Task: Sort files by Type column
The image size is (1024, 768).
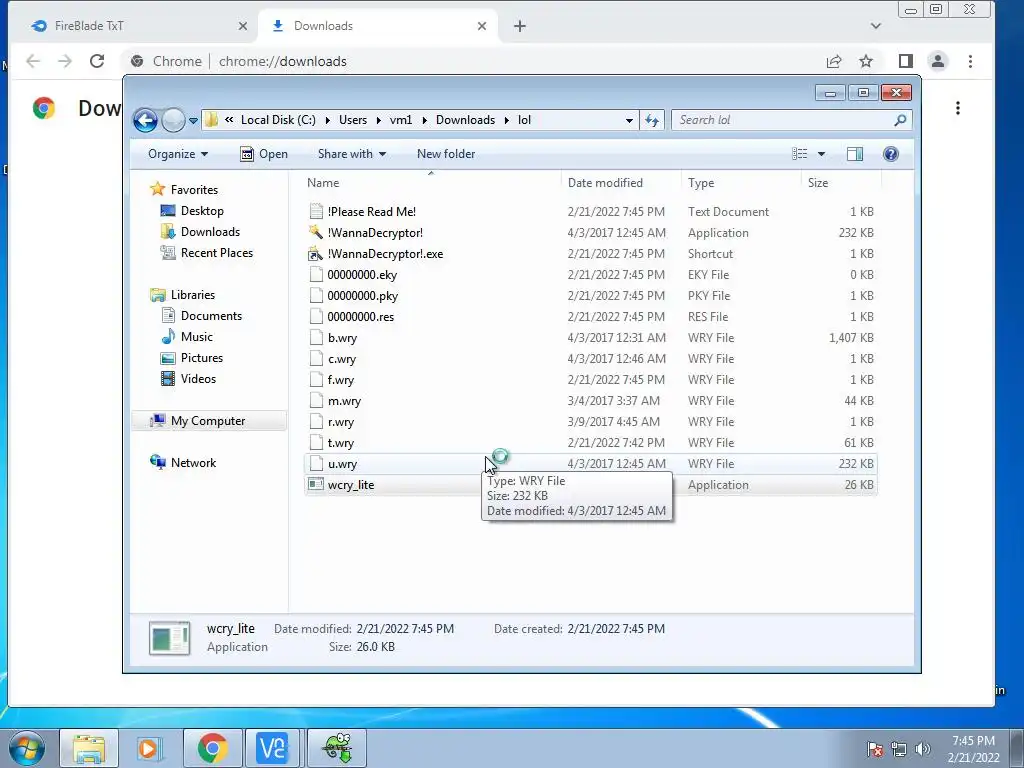Action: coord(741,183)
